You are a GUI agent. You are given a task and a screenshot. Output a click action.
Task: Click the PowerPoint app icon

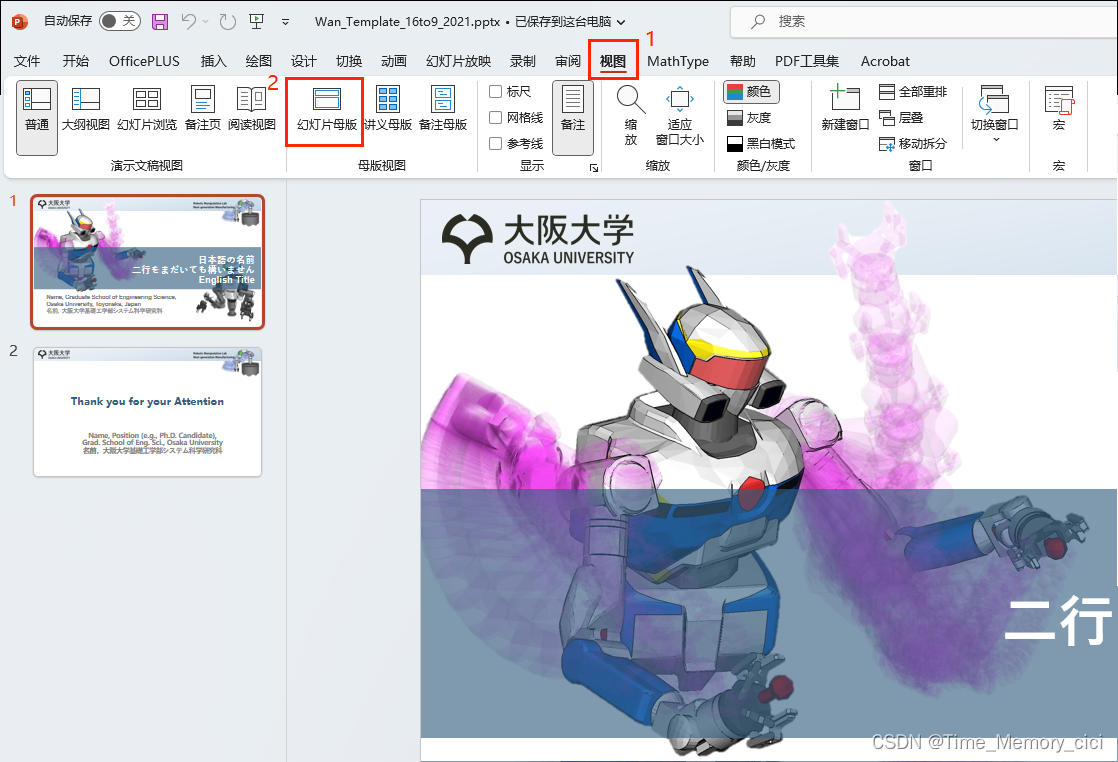[x=19, y=21]
